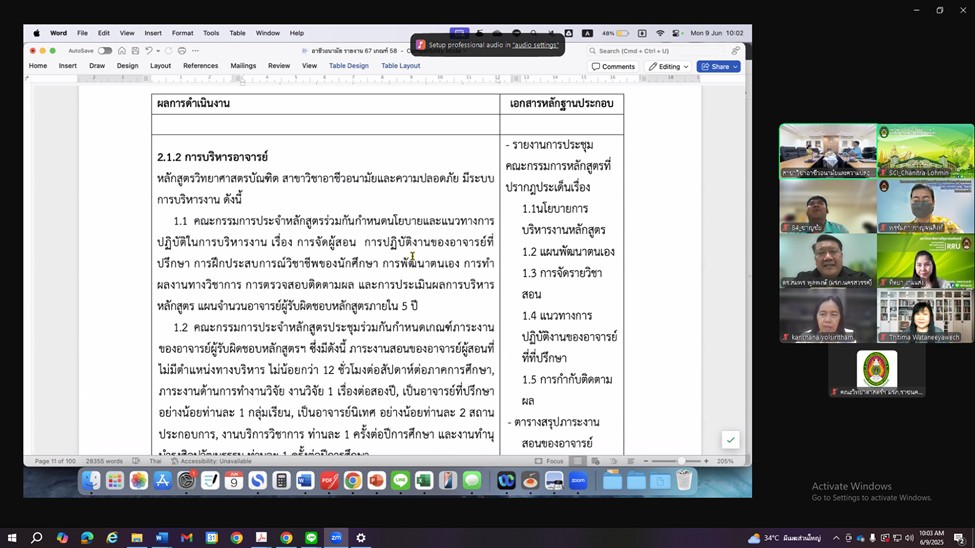The image size is (975, 548).
Task: Click the Undo arrow icon
Action: coord(149,51)
